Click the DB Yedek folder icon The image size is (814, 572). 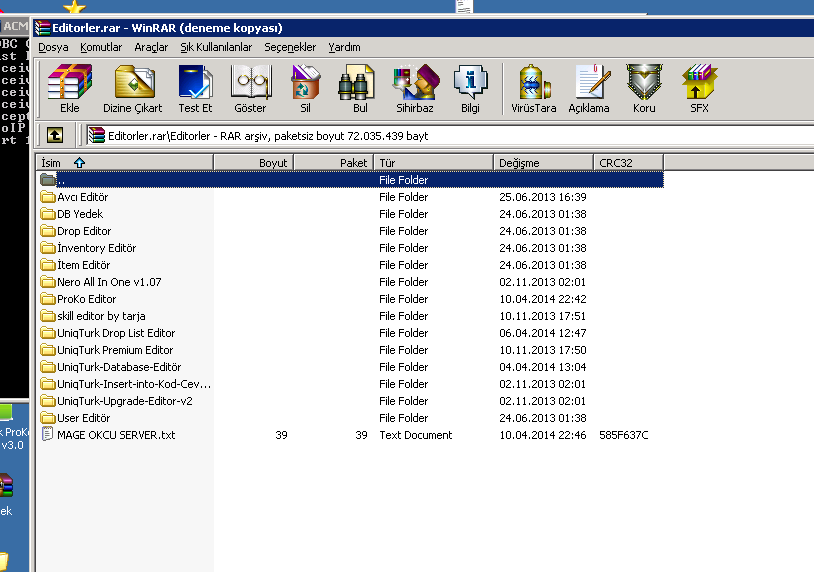(48, 214)
